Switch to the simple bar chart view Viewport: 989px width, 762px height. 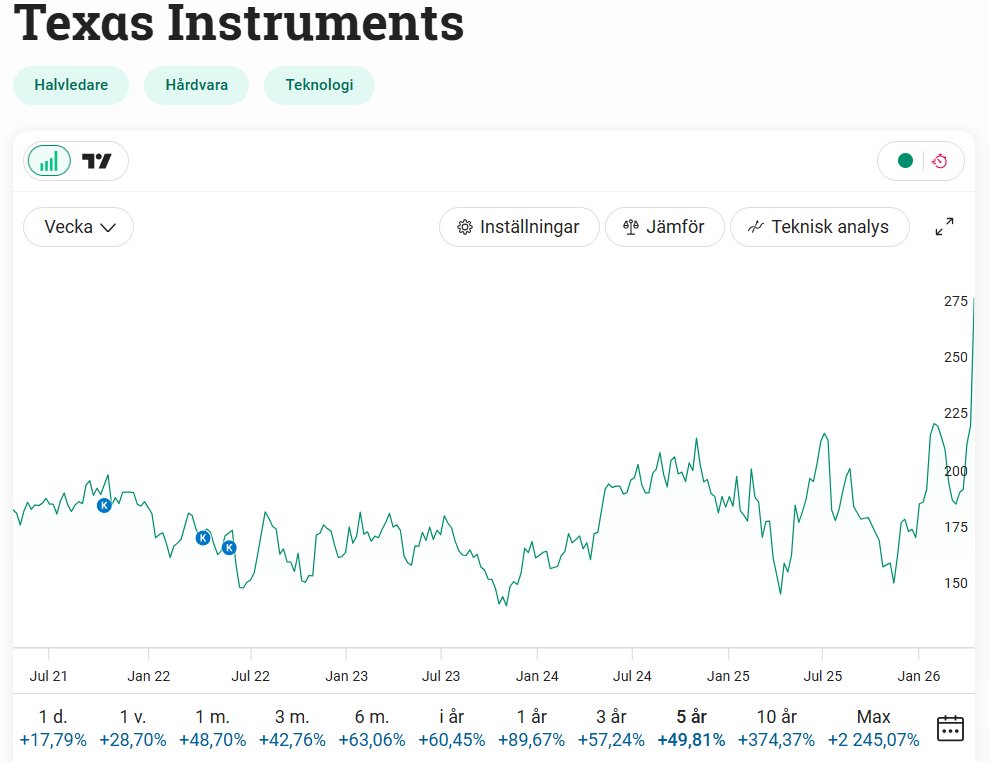[49, 161]
